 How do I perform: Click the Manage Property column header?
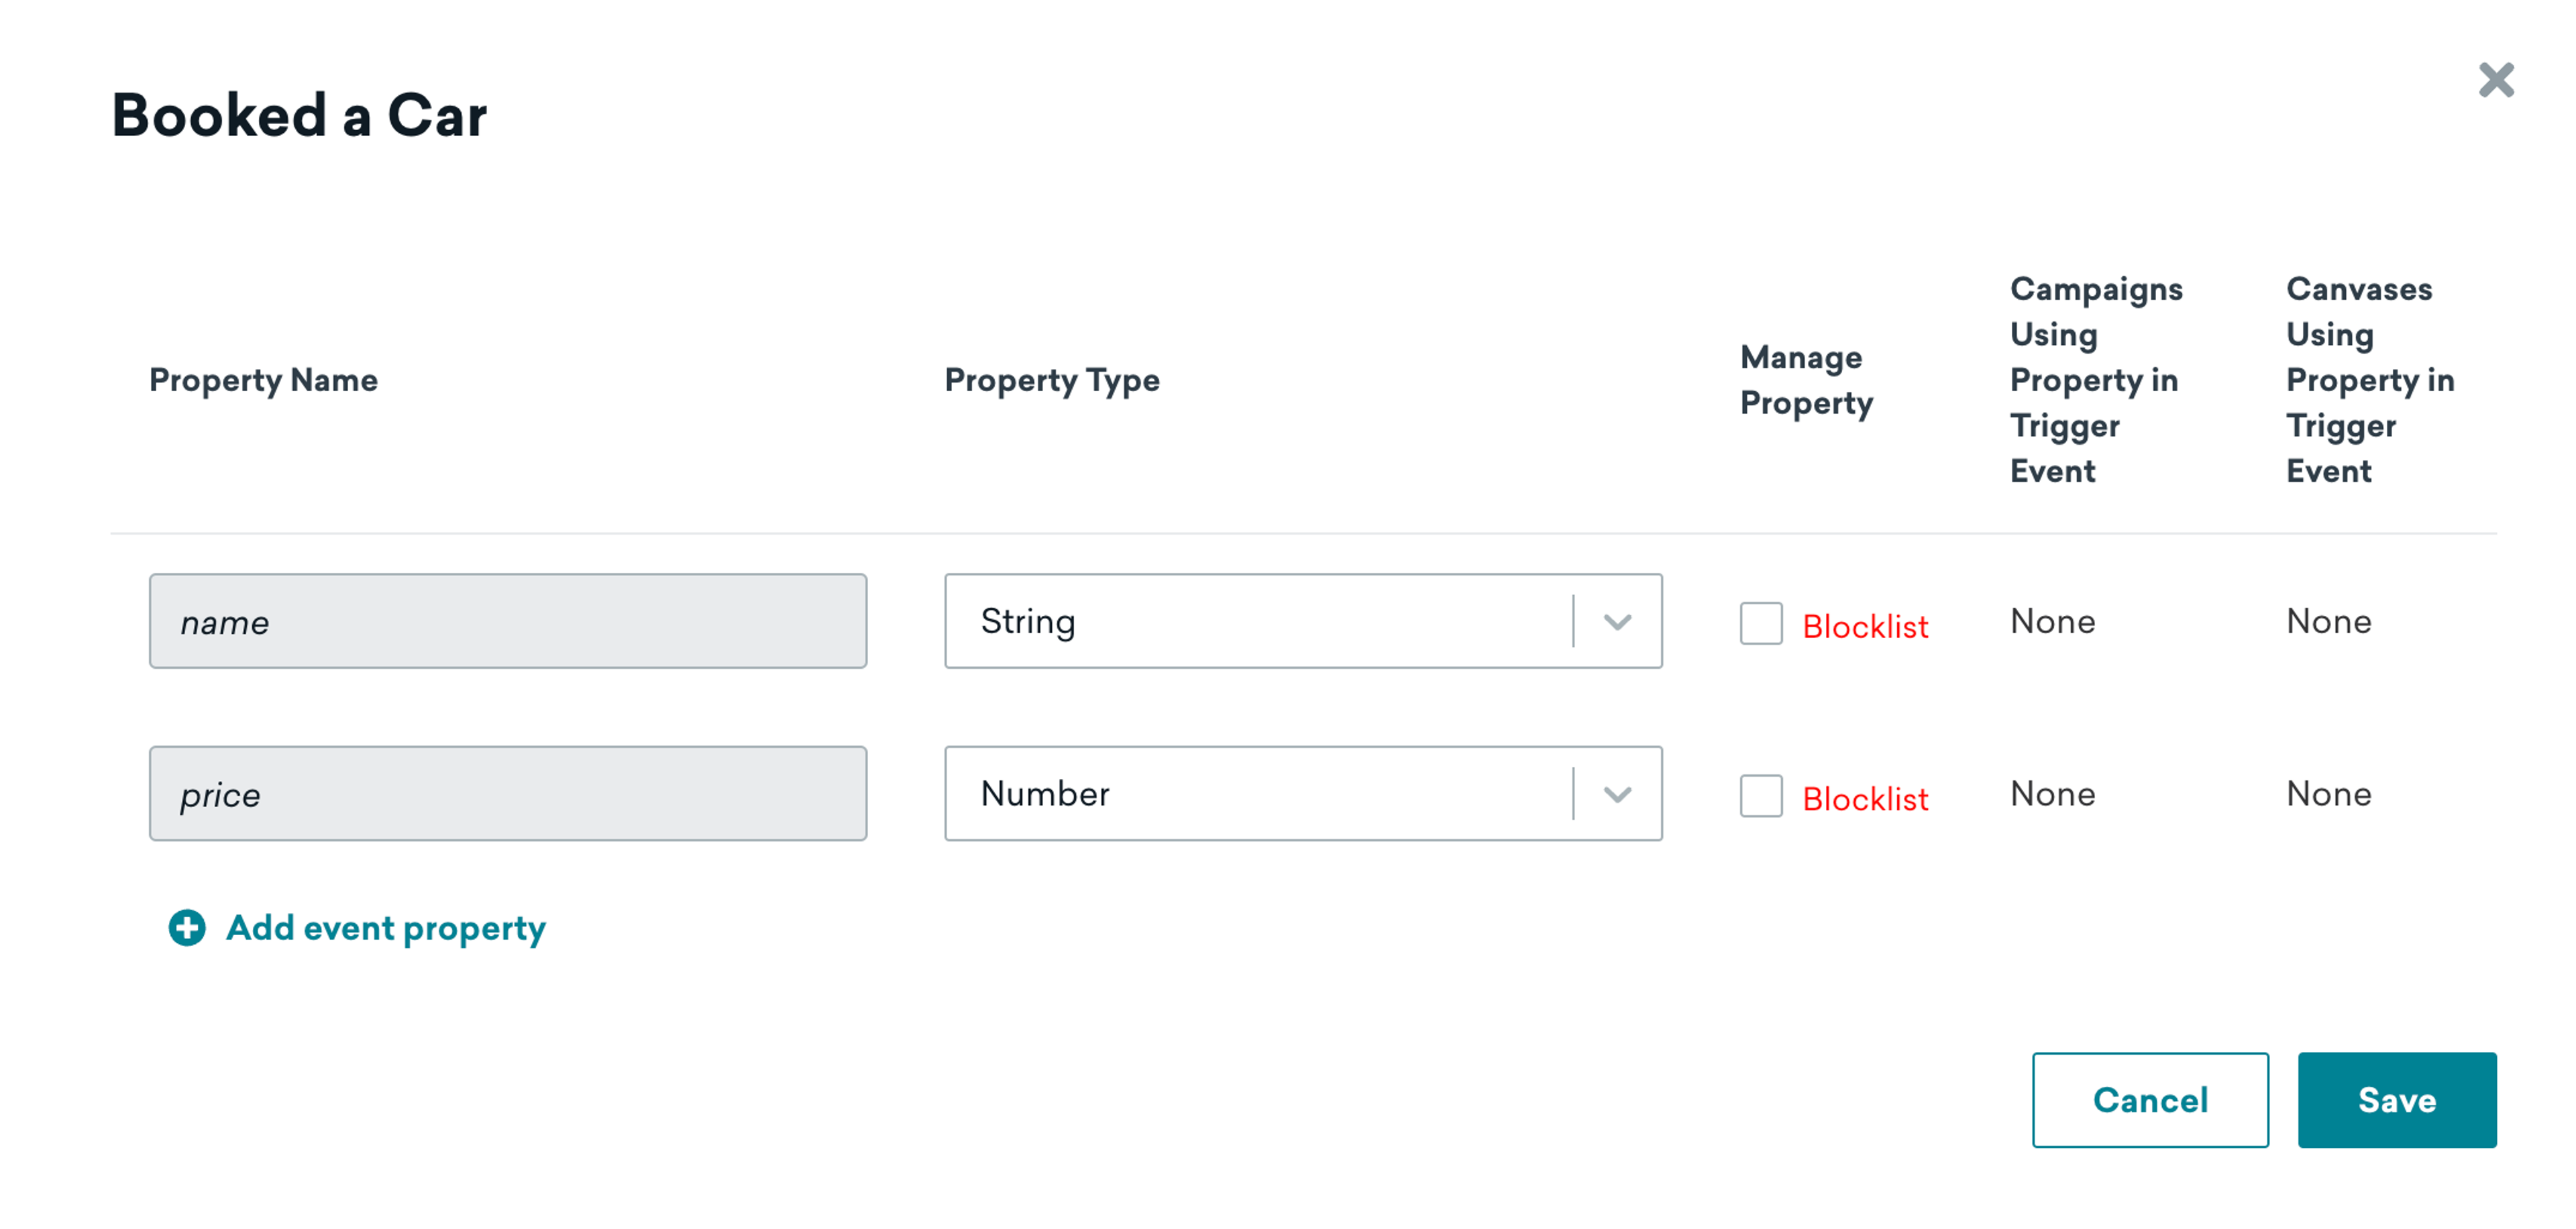click(1805, 380)
